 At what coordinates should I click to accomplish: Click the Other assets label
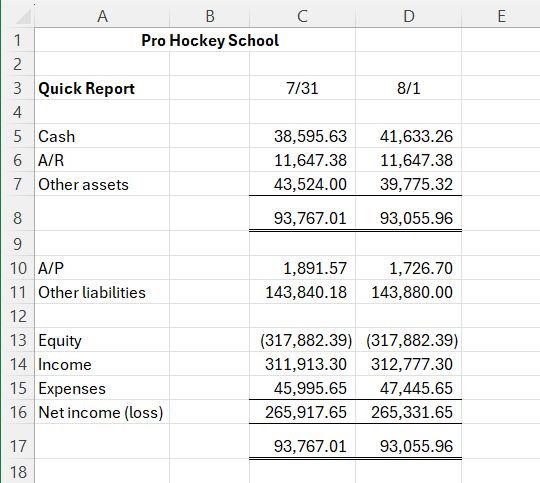[83, 184]
